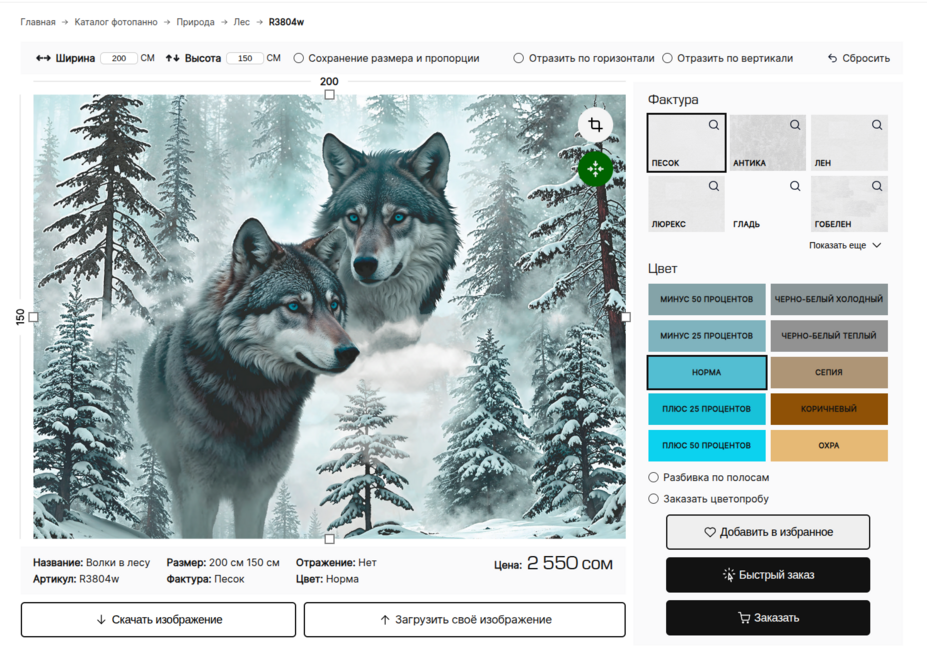Image resolution: width=927 pixels, height=655 pixels.
Task: Click Сбросить reset button
Action: pyautogui.click(x=858, y=58)
